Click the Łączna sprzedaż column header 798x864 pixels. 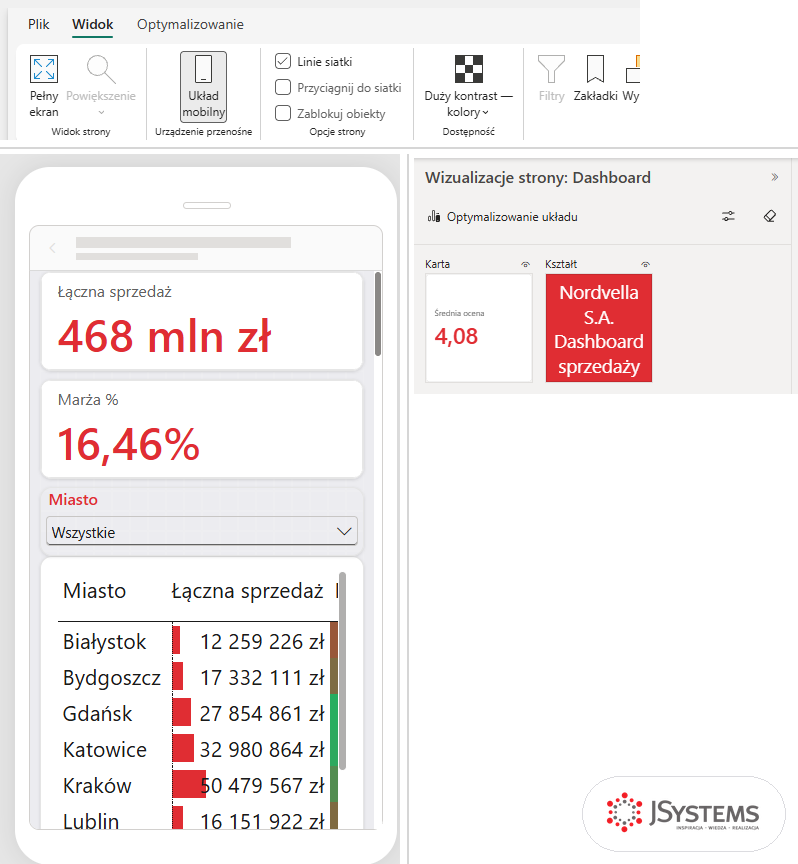point(247,591)
